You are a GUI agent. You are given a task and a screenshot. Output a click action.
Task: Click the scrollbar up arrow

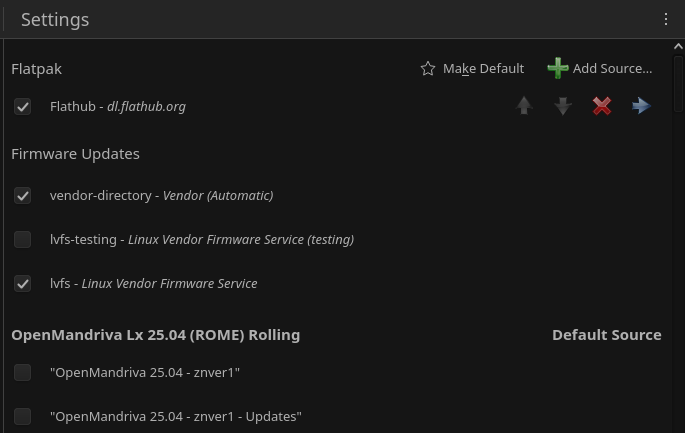click(x=678, y=46)
